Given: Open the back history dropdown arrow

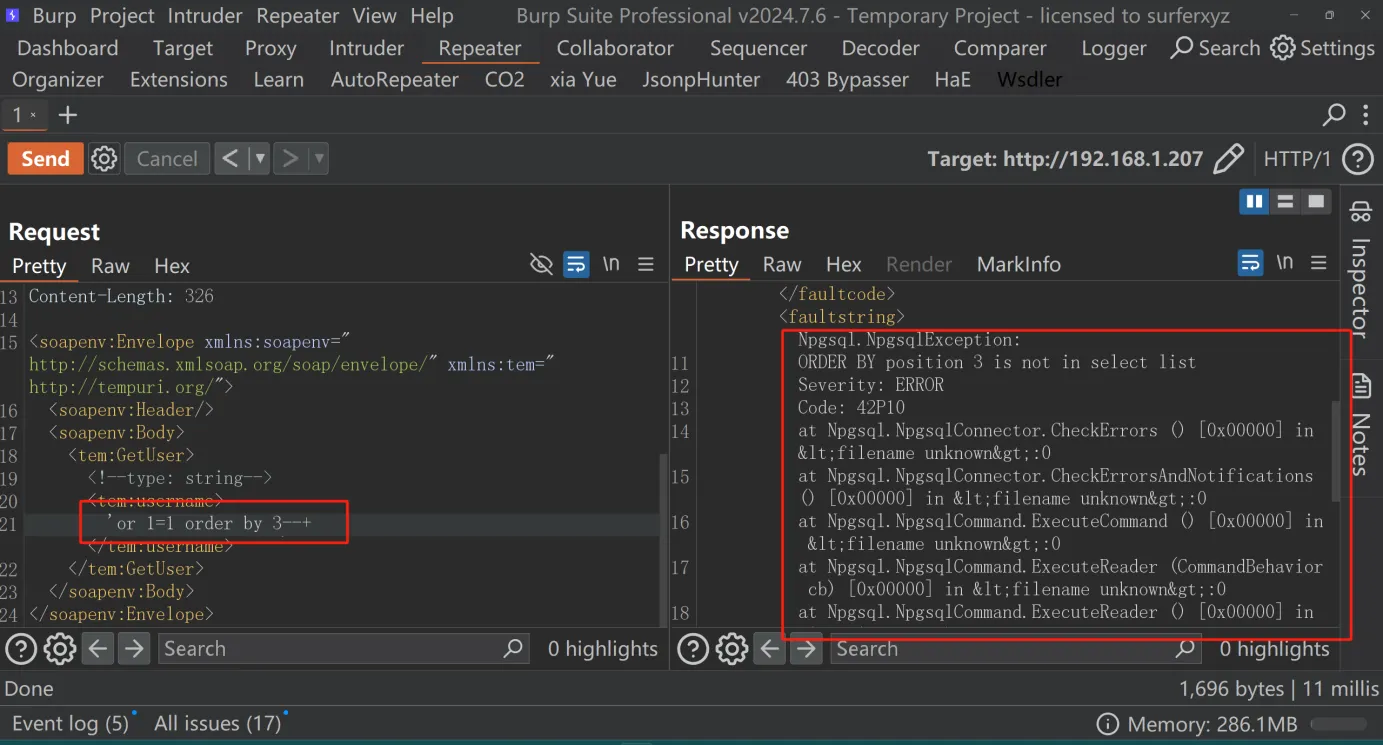Looking at the screenshot, I should click(259, 159).
